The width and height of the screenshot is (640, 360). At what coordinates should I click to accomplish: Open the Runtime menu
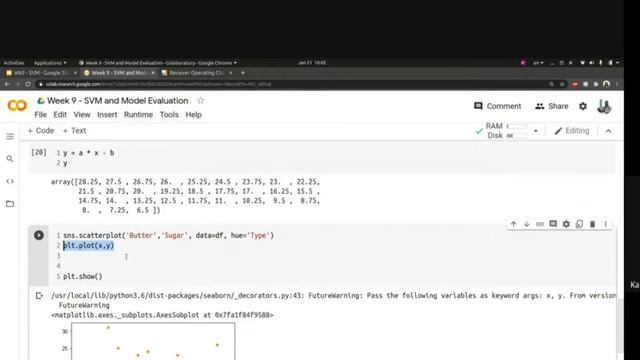(138, 115)
